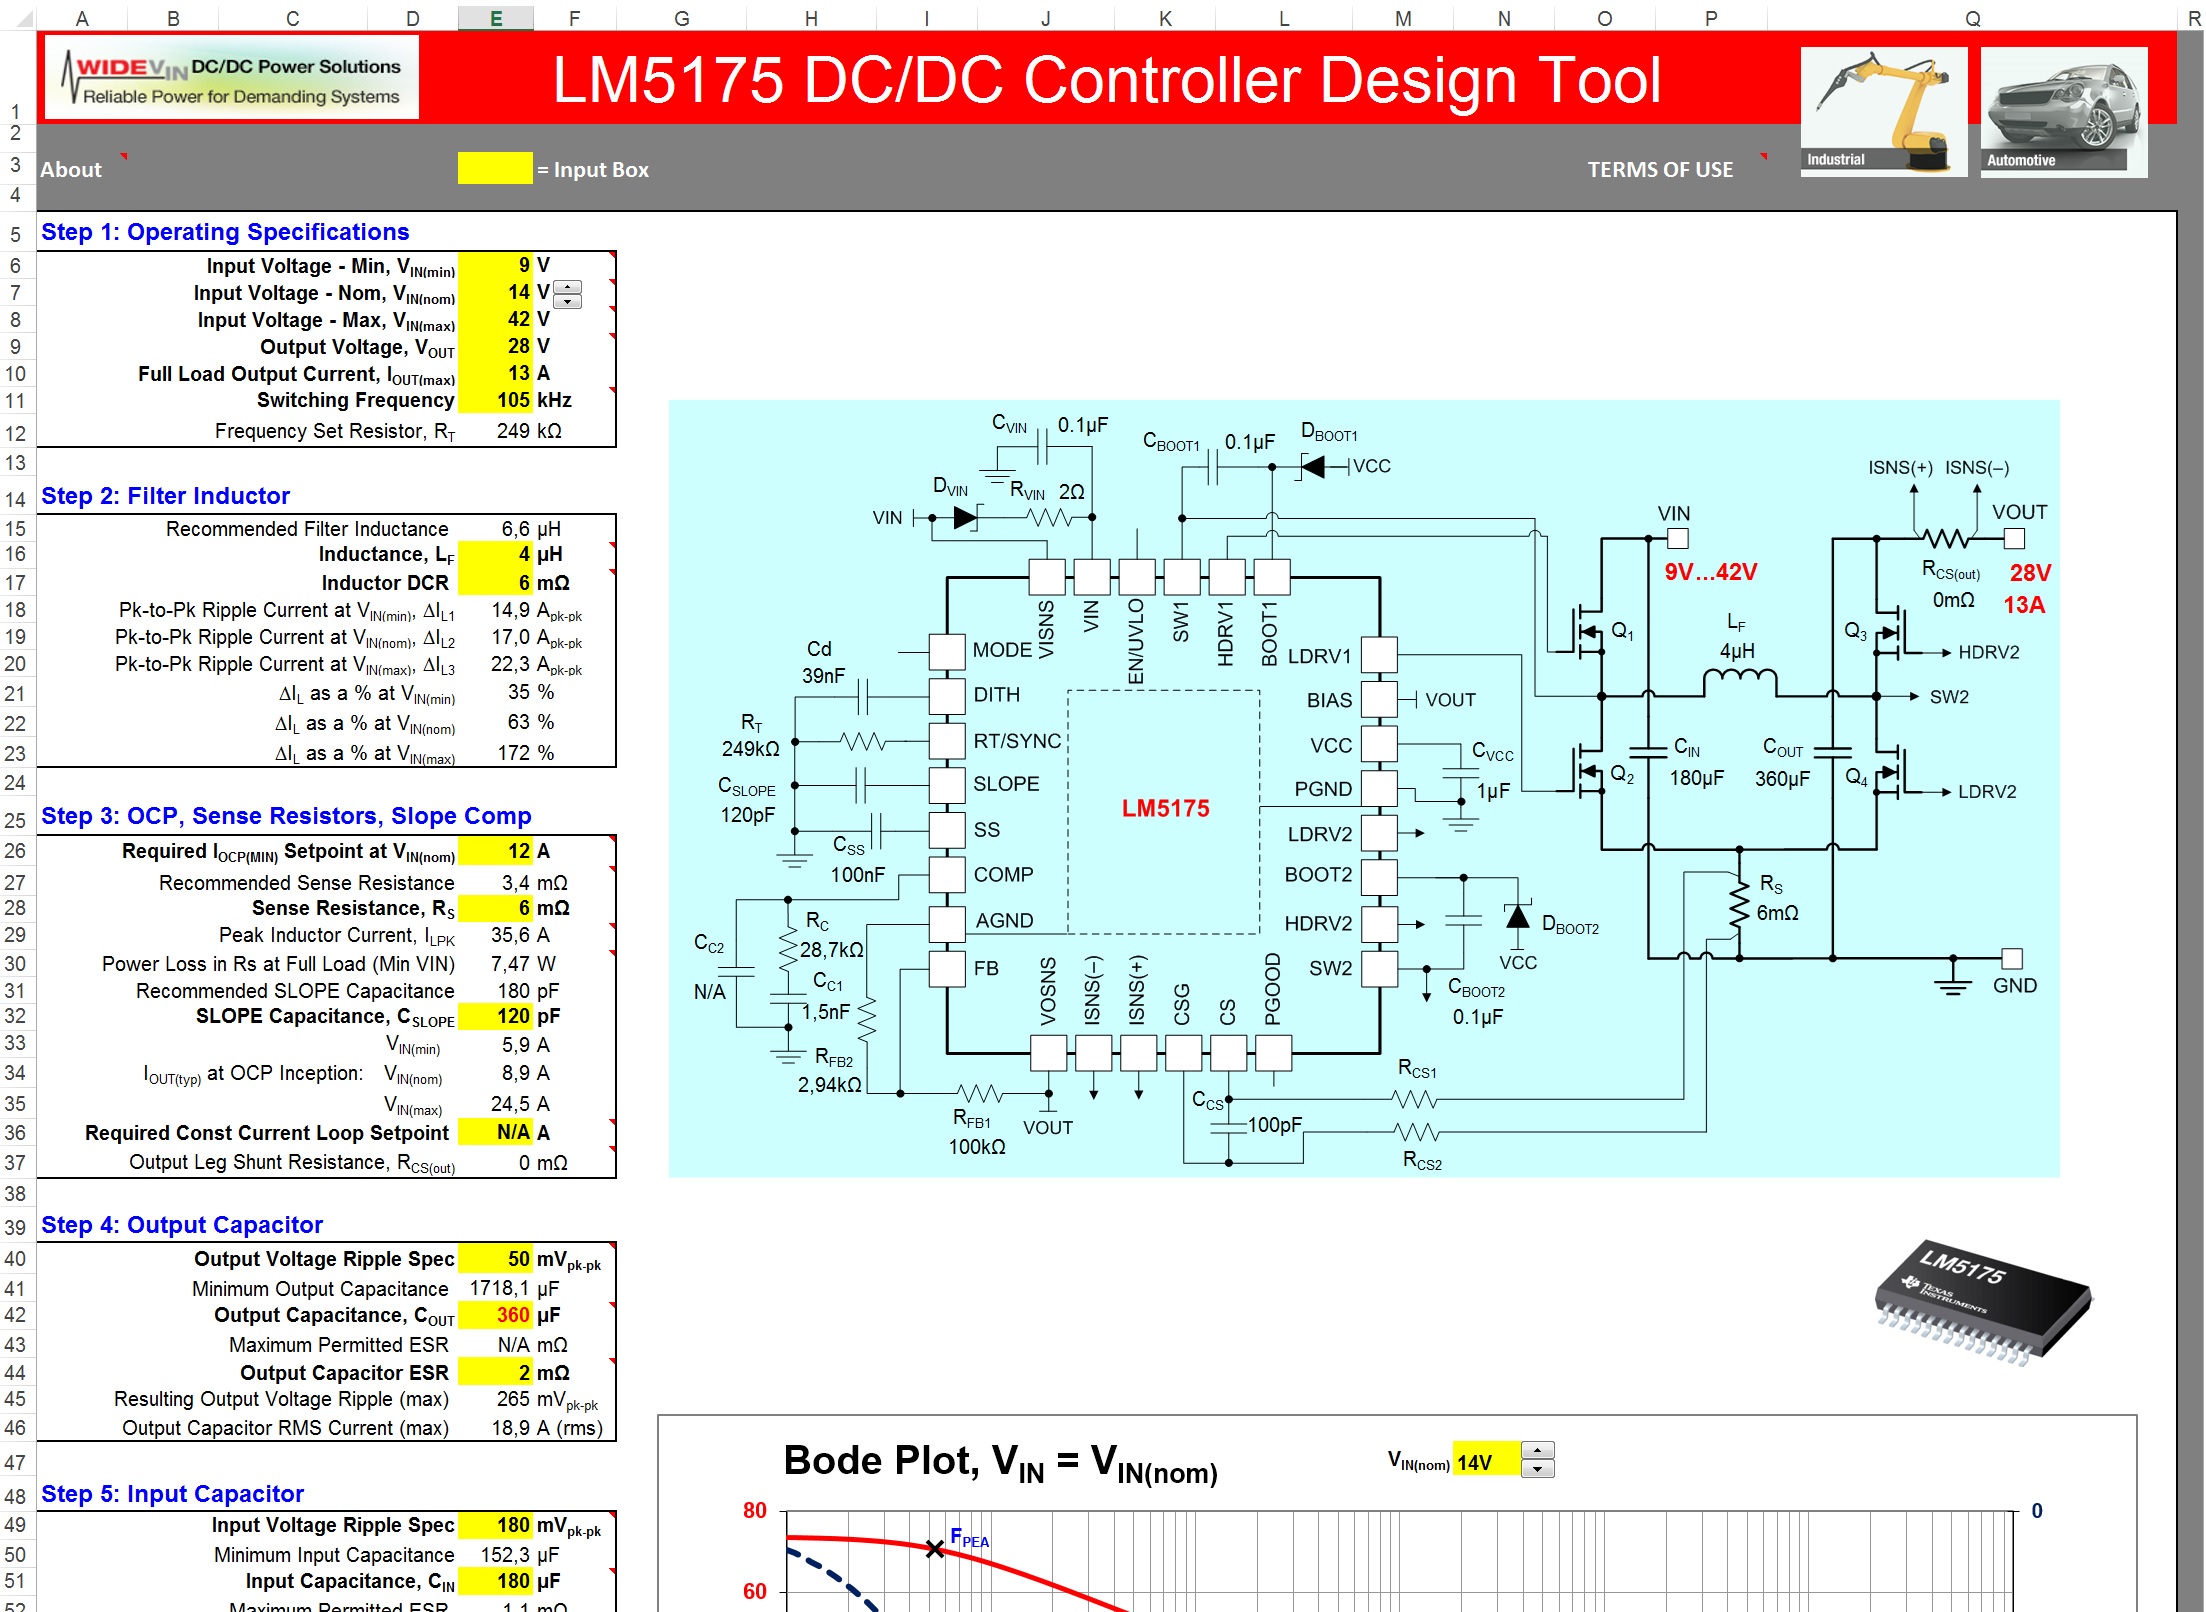
Task: Select the Inductor DCR value 6
Action: (x=495, y=582)
